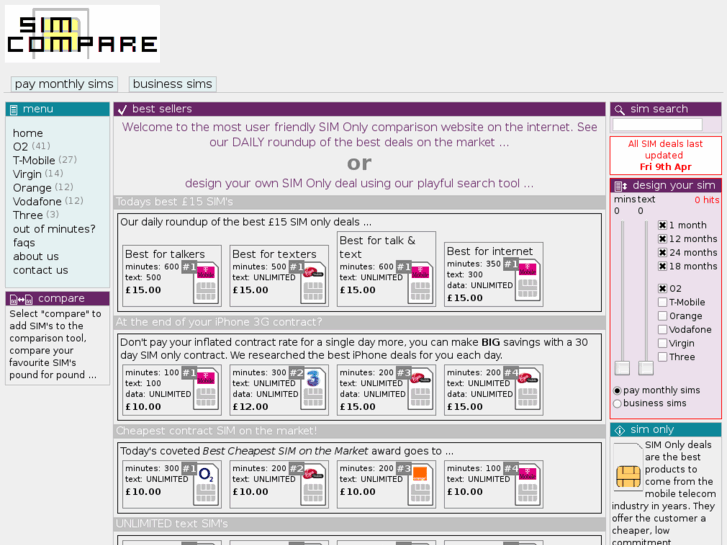Enable the T-Mobile network checkbox

[x=662, y=302]
